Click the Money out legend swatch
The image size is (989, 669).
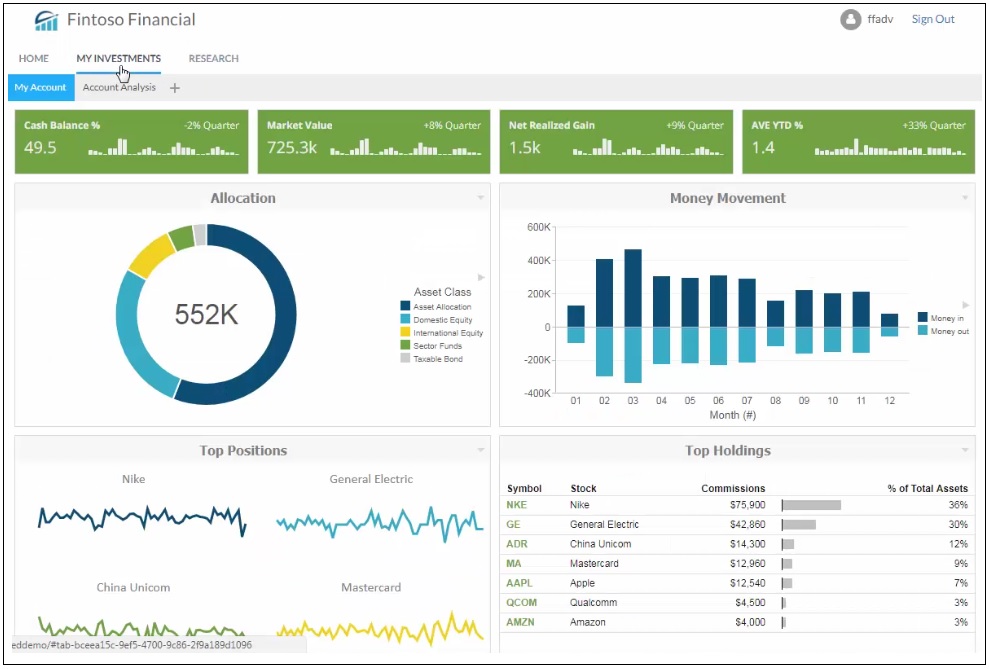(x=922, y=331)
